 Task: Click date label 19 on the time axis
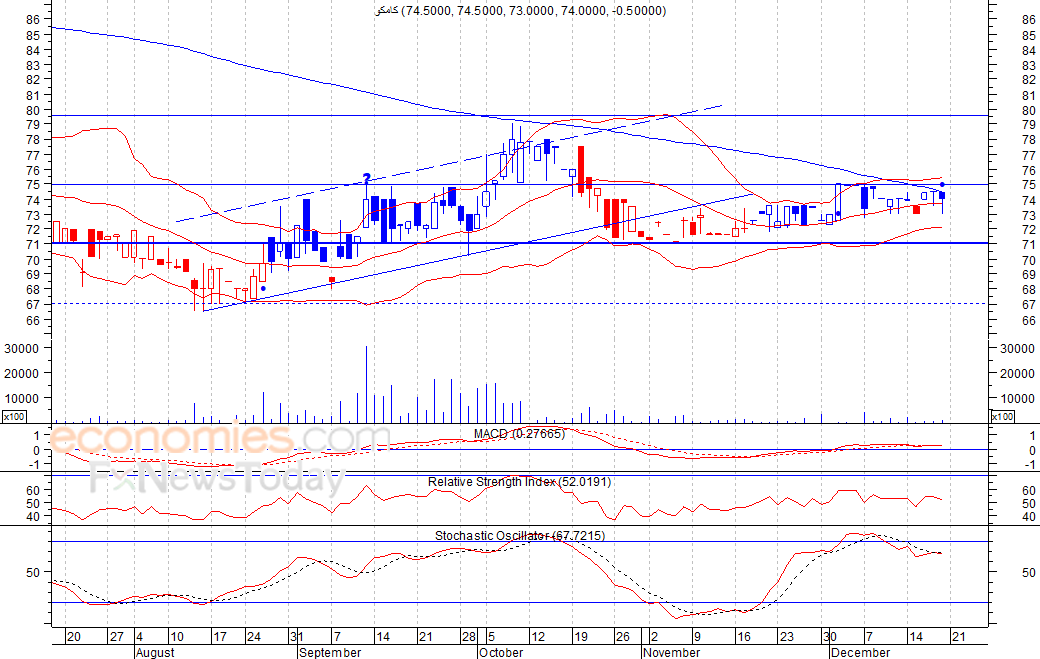tap(581, 636)
